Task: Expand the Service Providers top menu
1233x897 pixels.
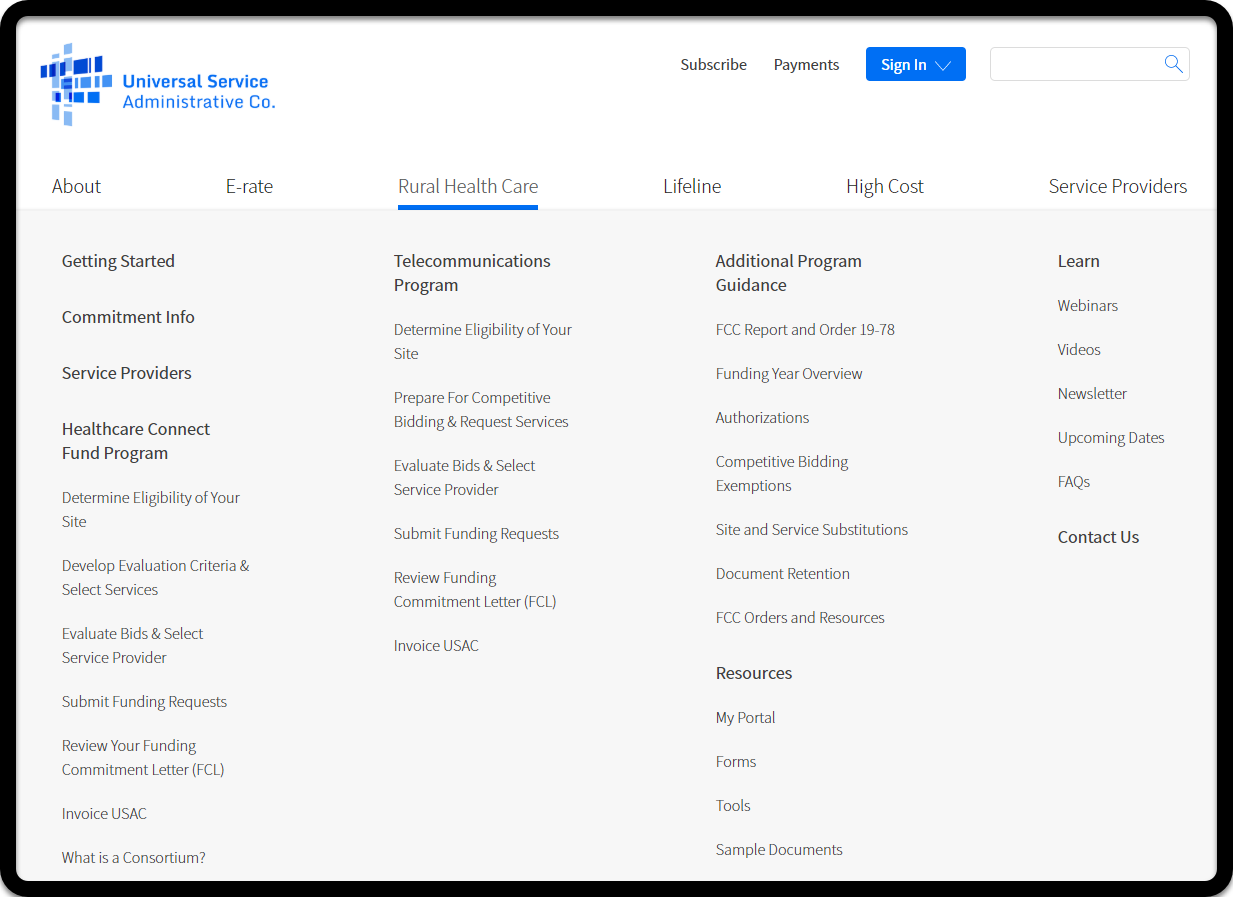Action: pyautogui.click(x=1117, y=187)
